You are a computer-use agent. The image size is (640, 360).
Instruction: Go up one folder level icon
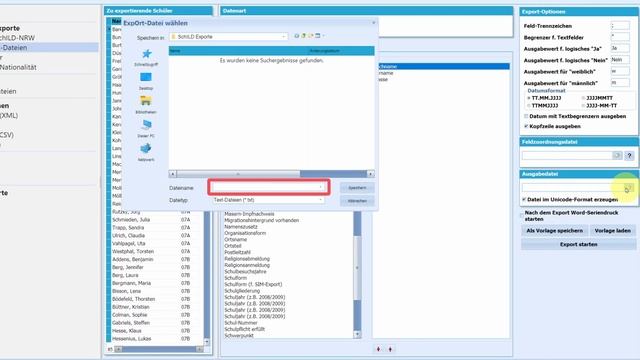click(303, 36)
